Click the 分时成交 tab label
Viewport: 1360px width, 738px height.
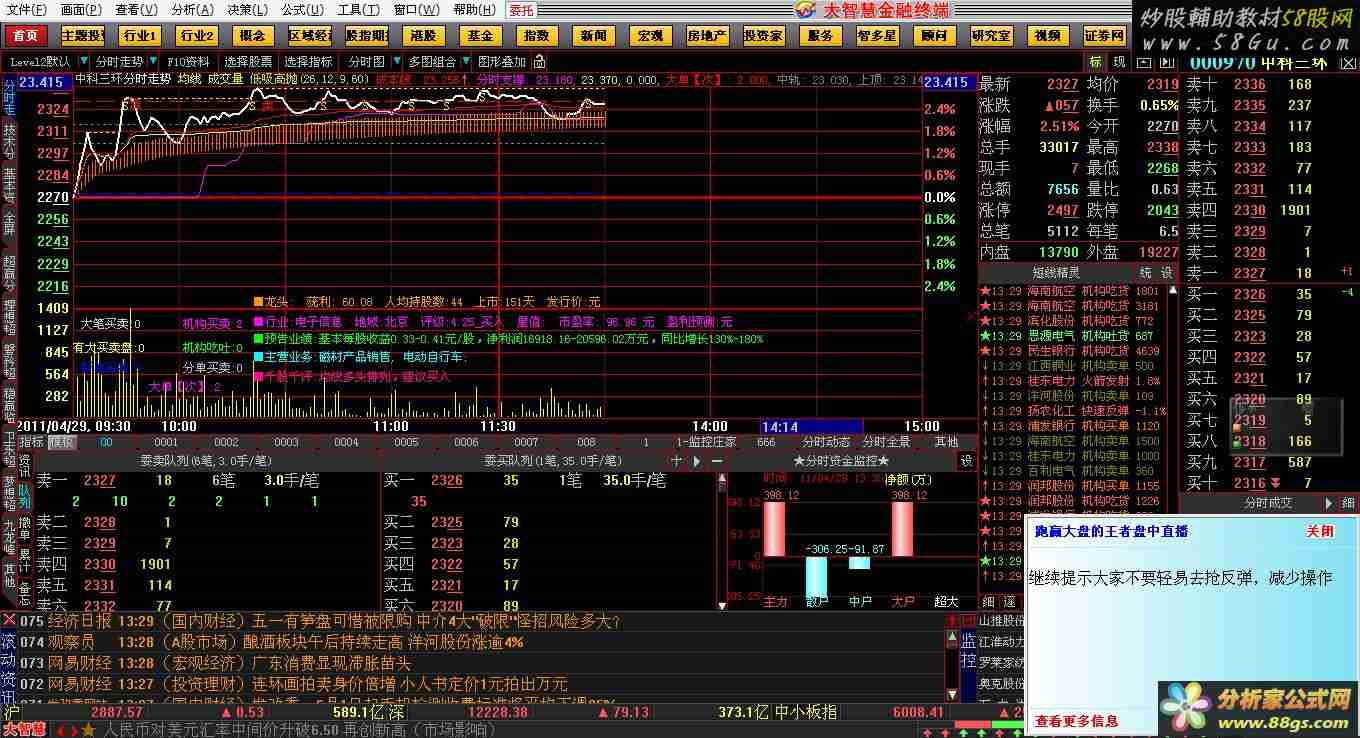pos(1268,503)
